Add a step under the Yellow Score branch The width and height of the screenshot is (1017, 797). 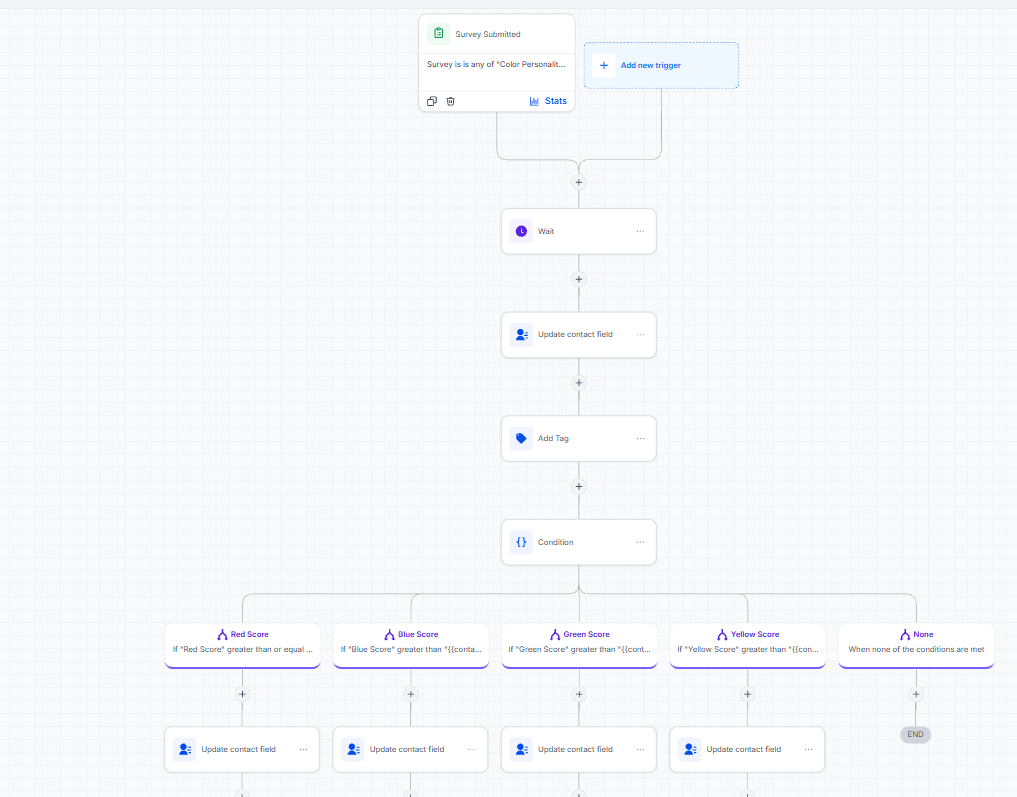[x=747, y=694]
